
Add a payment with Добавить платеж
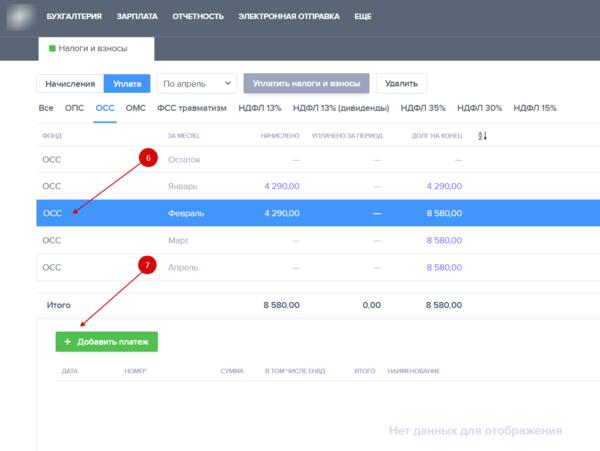click(x=106, y=341)
